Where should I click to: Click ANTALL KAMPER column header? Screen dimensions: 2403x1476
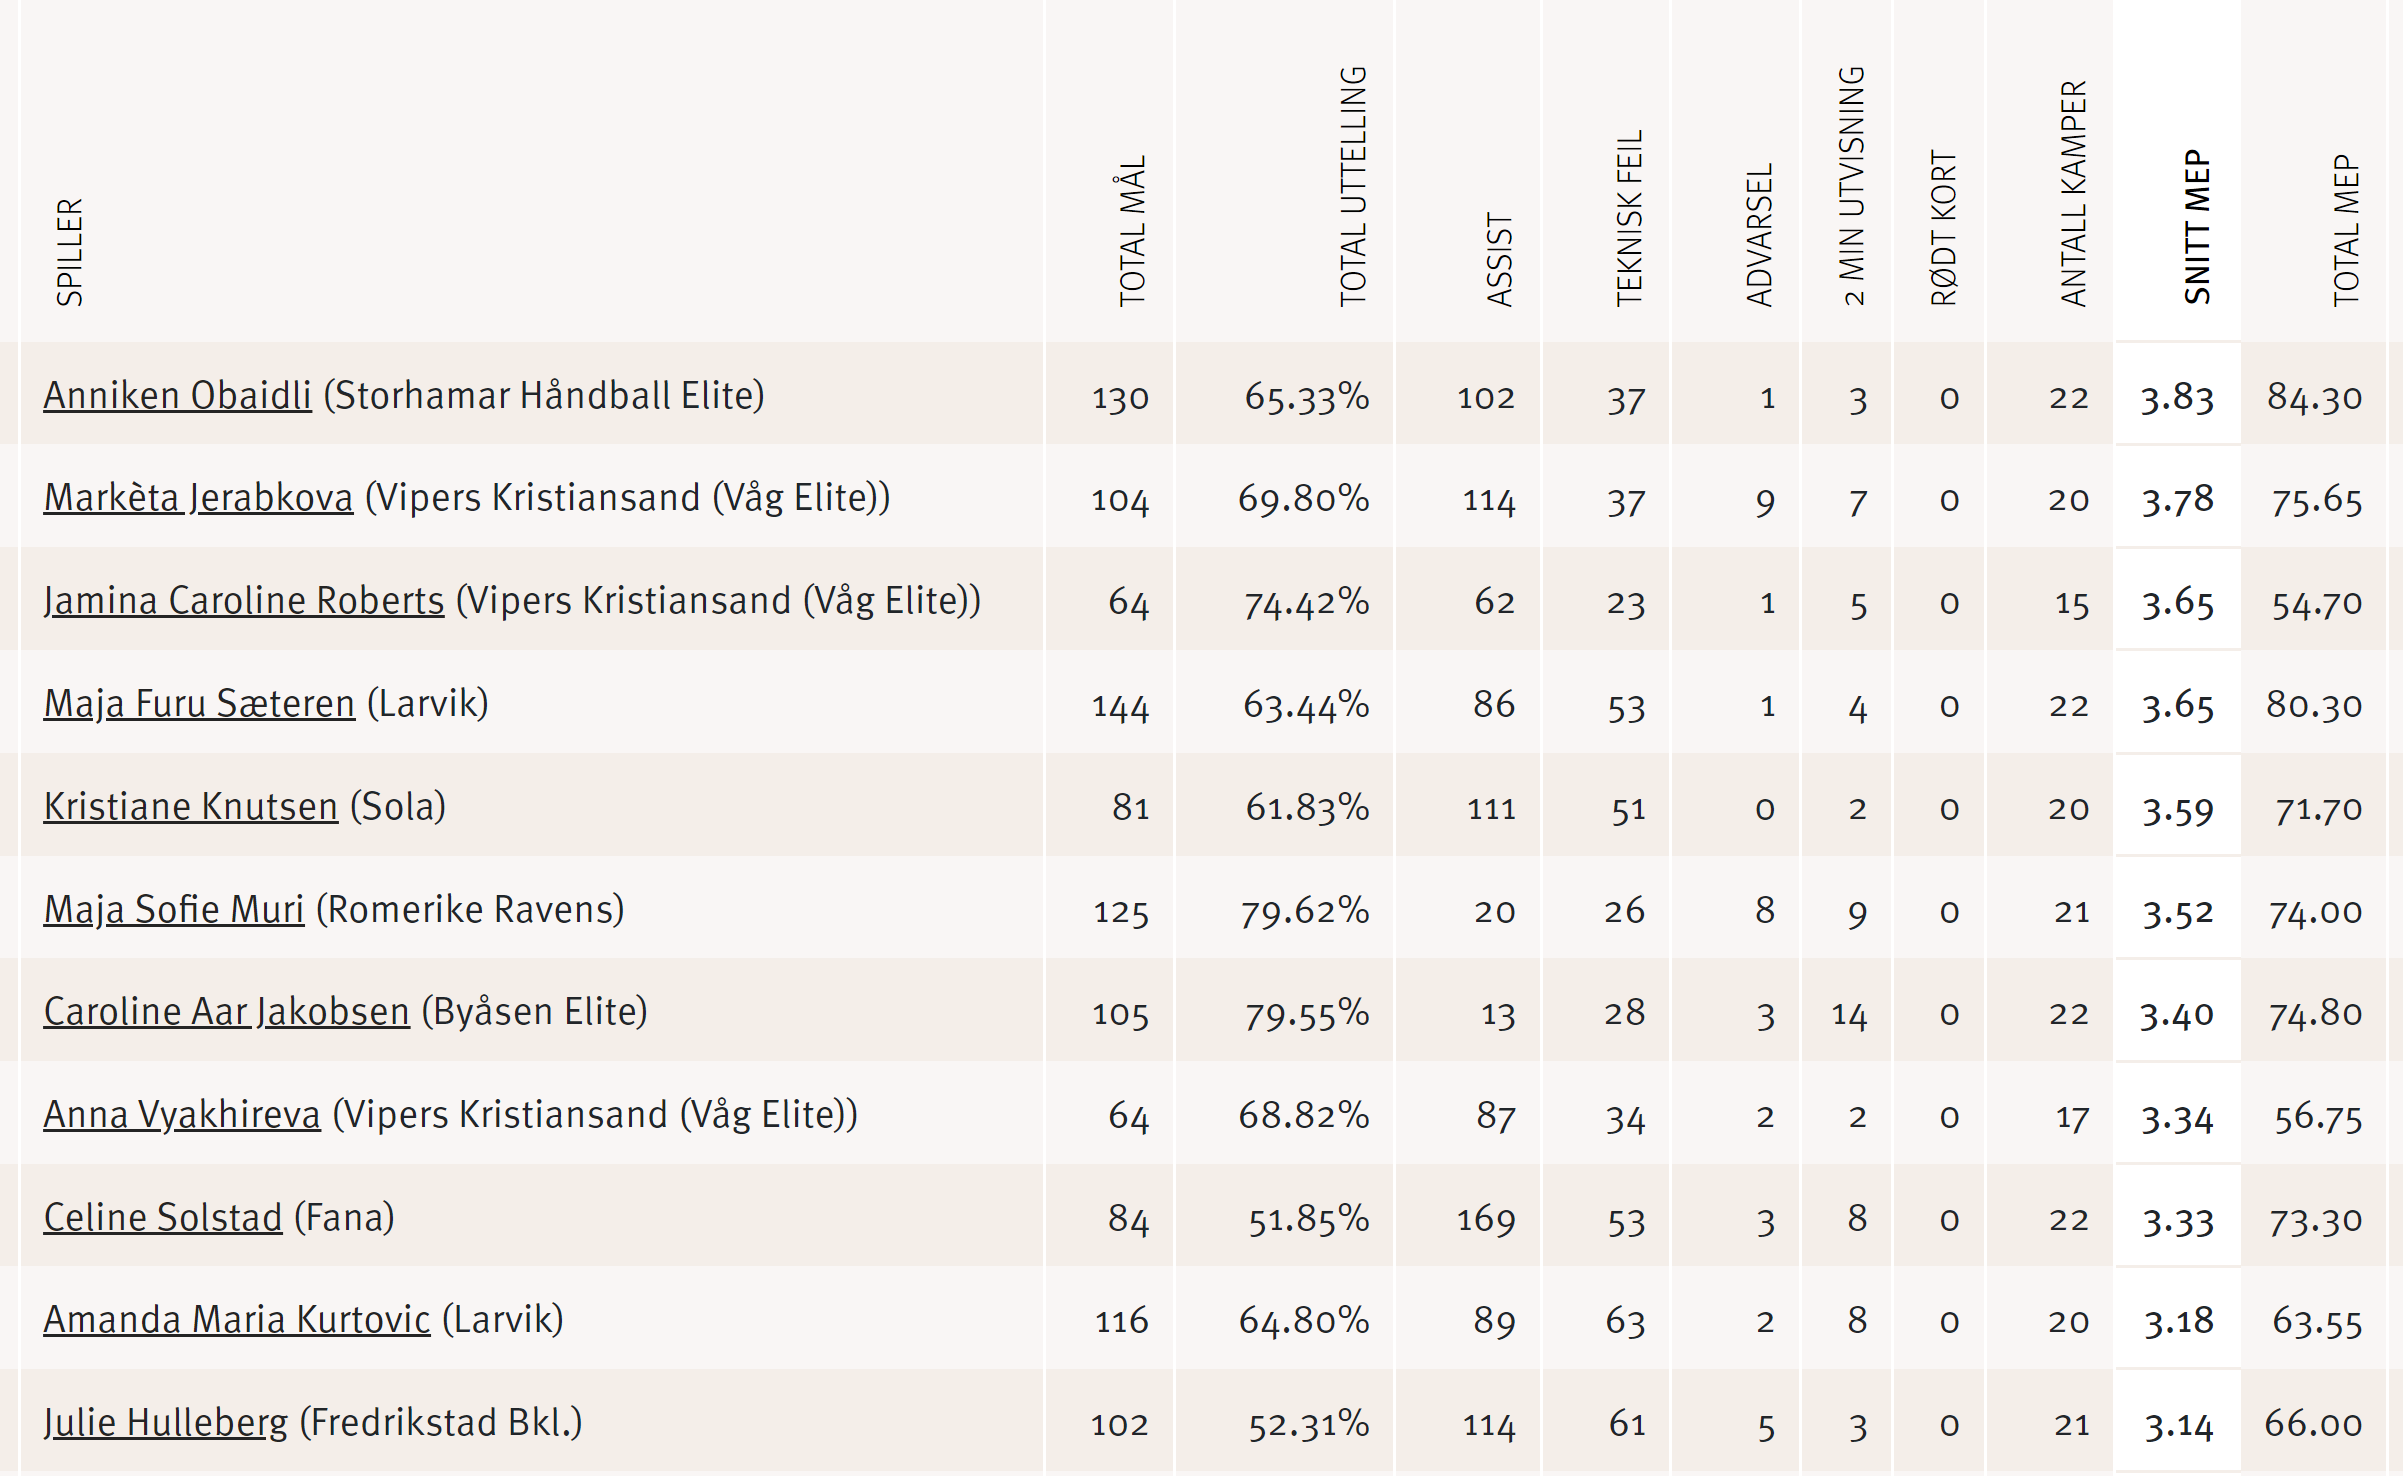click(x=2074, y=194)
